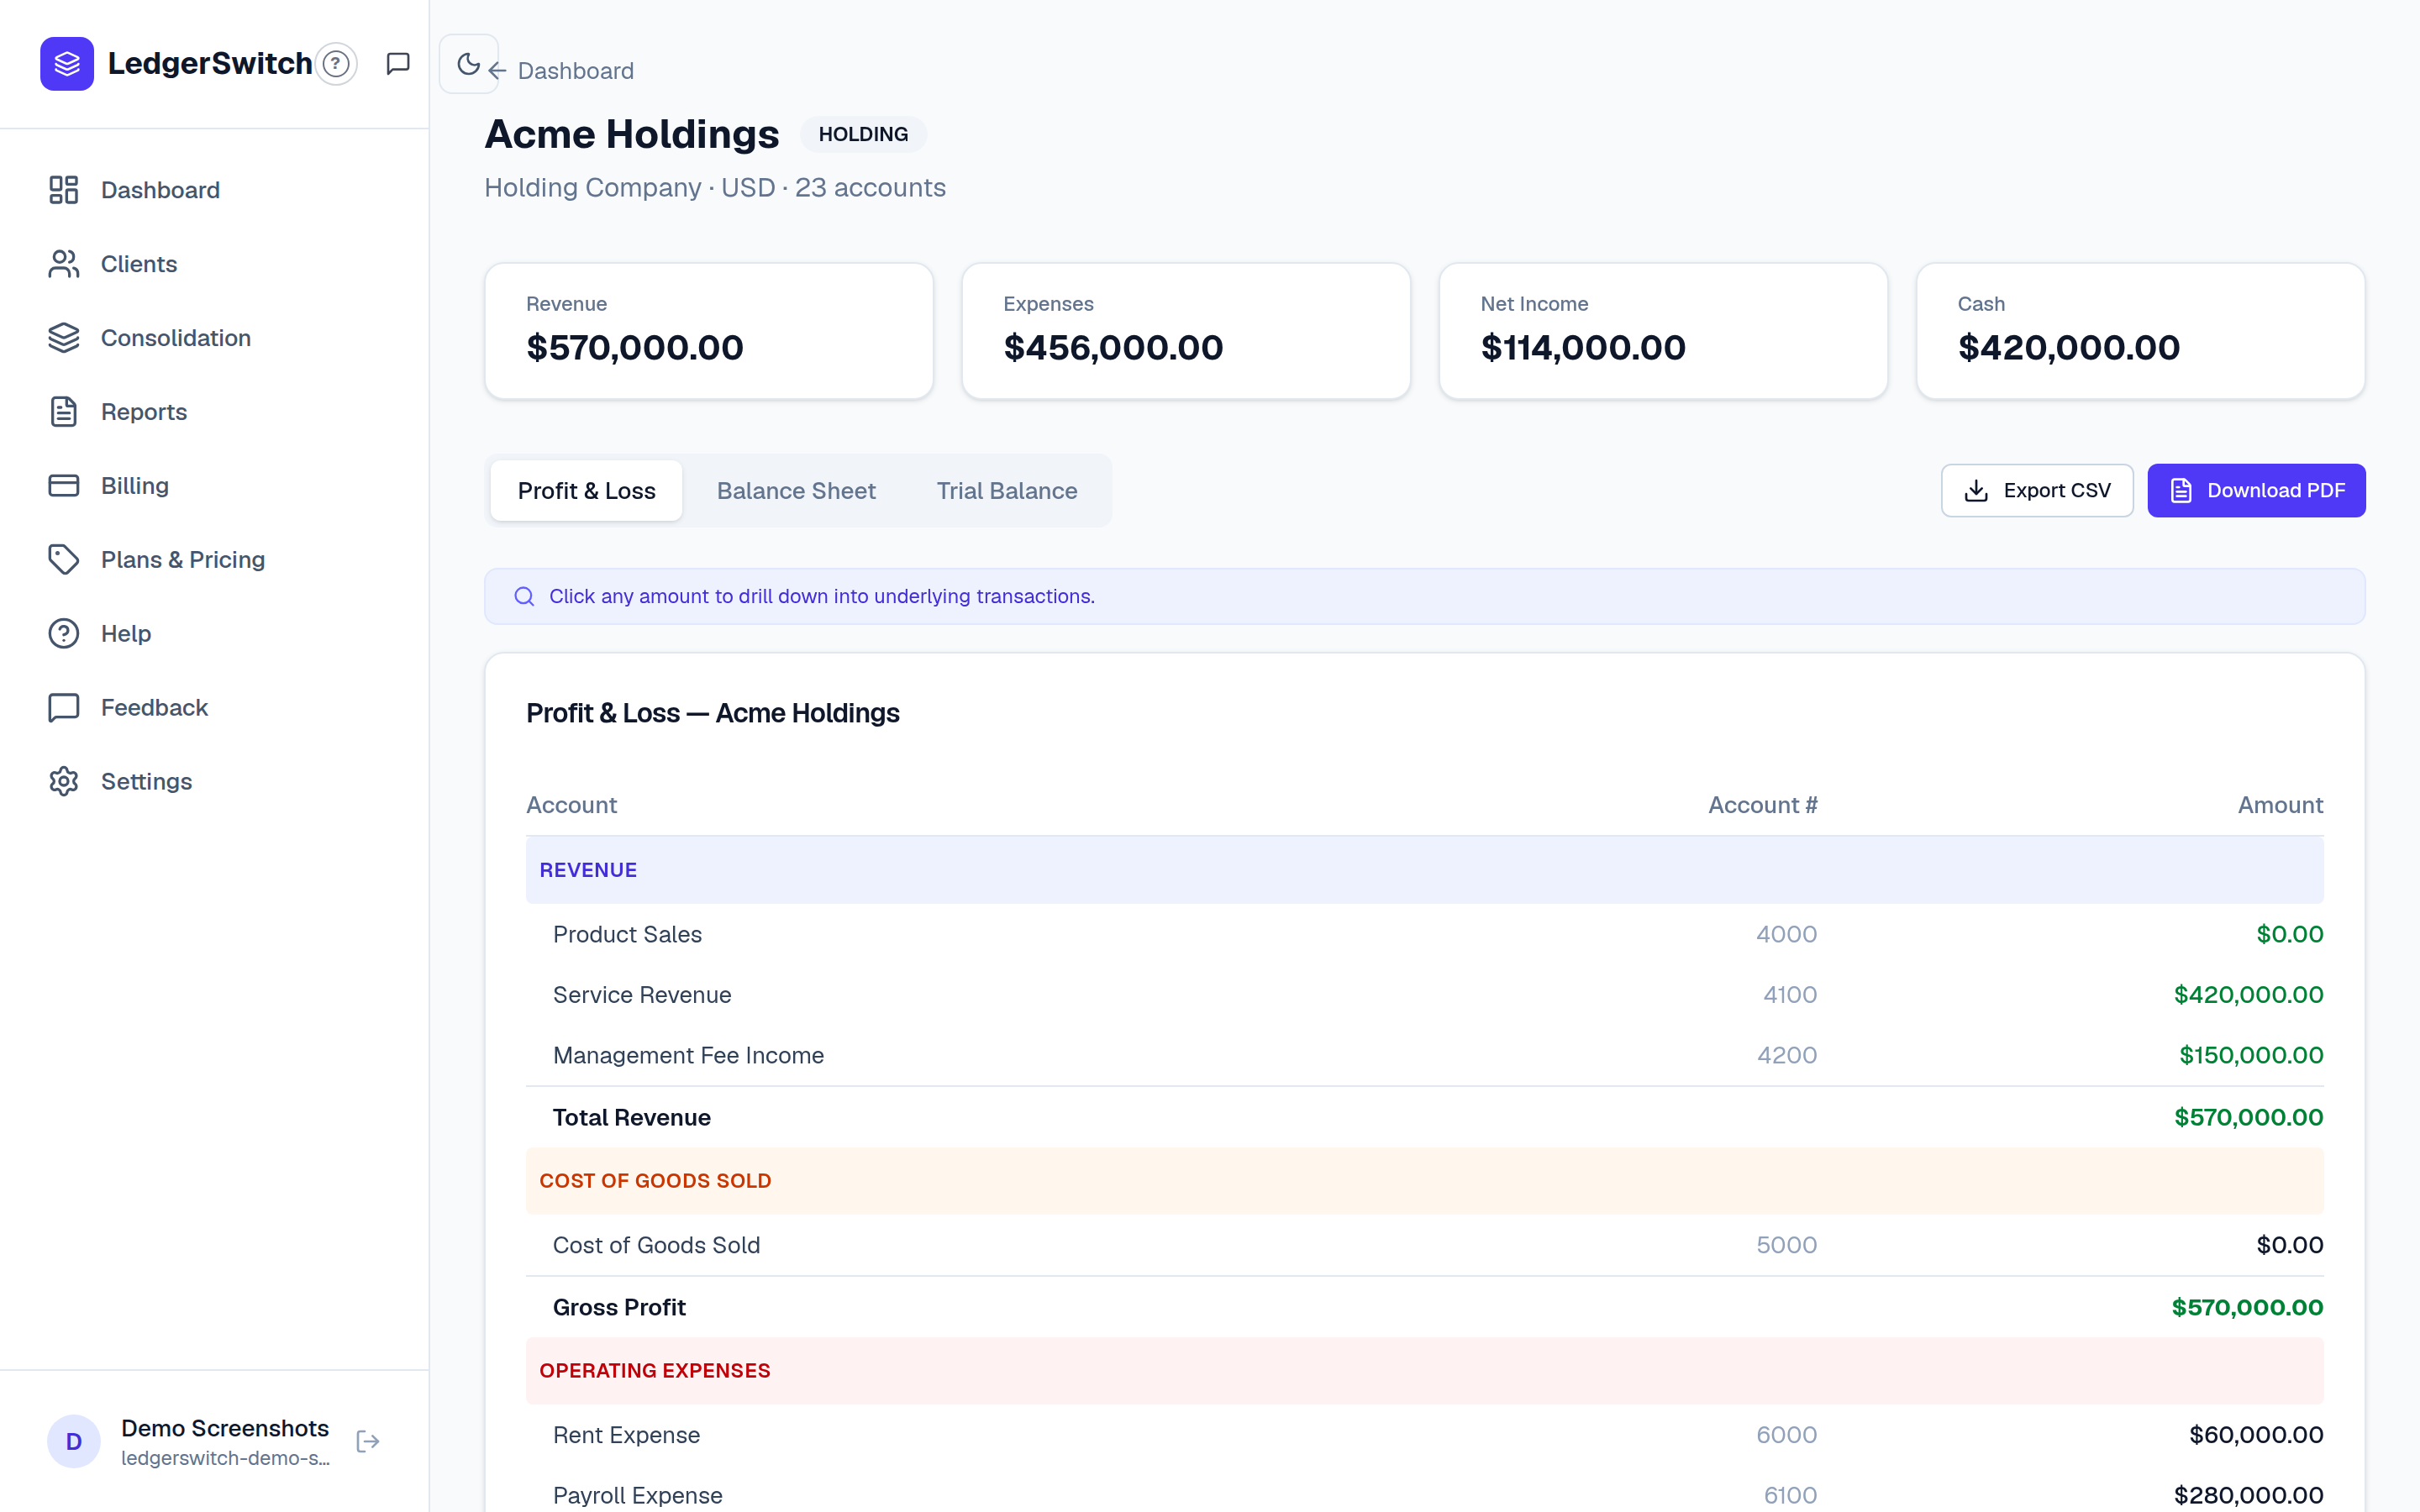Open the Help sidebar item
This screenshot has height=1512, width=2420.
click(214, 634)
